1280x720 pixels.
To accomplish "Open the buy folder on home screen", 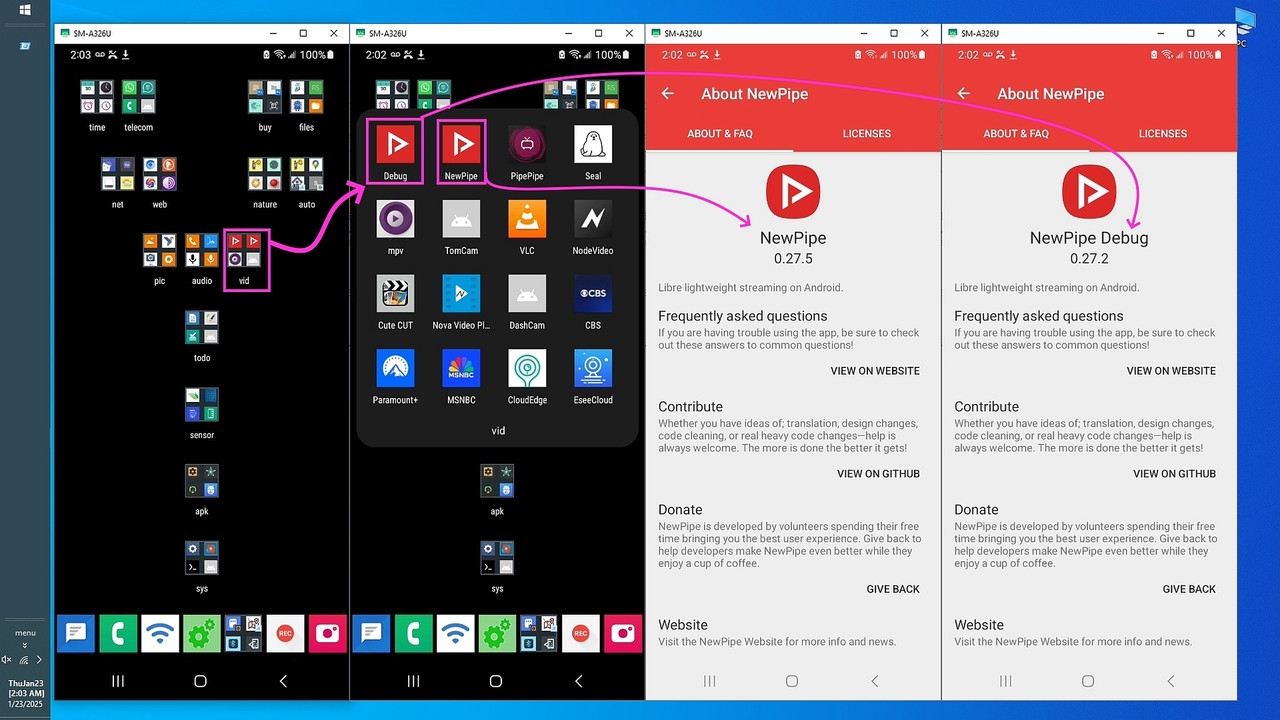I will click(x=265, y=97).
